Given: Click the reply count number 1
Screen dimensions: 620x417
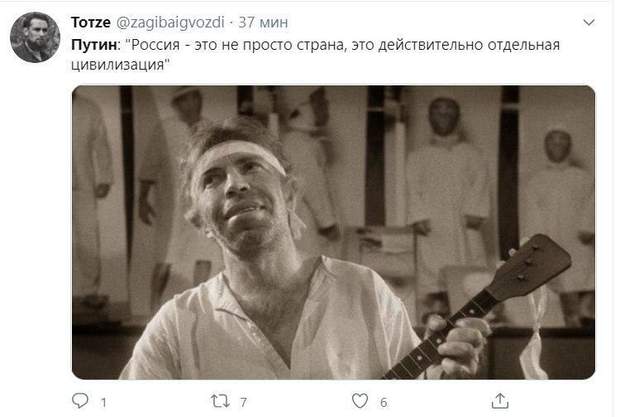Looking at the screenshot, I should click(x=104, y=402).
